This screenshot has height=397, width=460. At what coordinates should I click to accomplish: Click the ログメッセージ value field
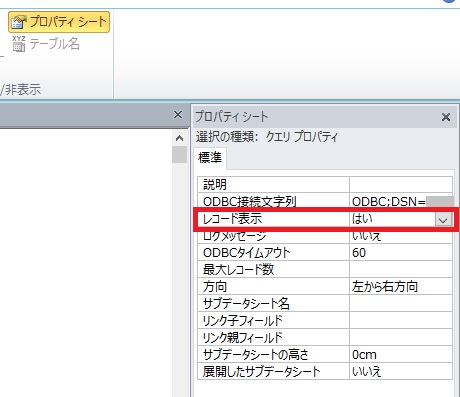click(401, 236)
